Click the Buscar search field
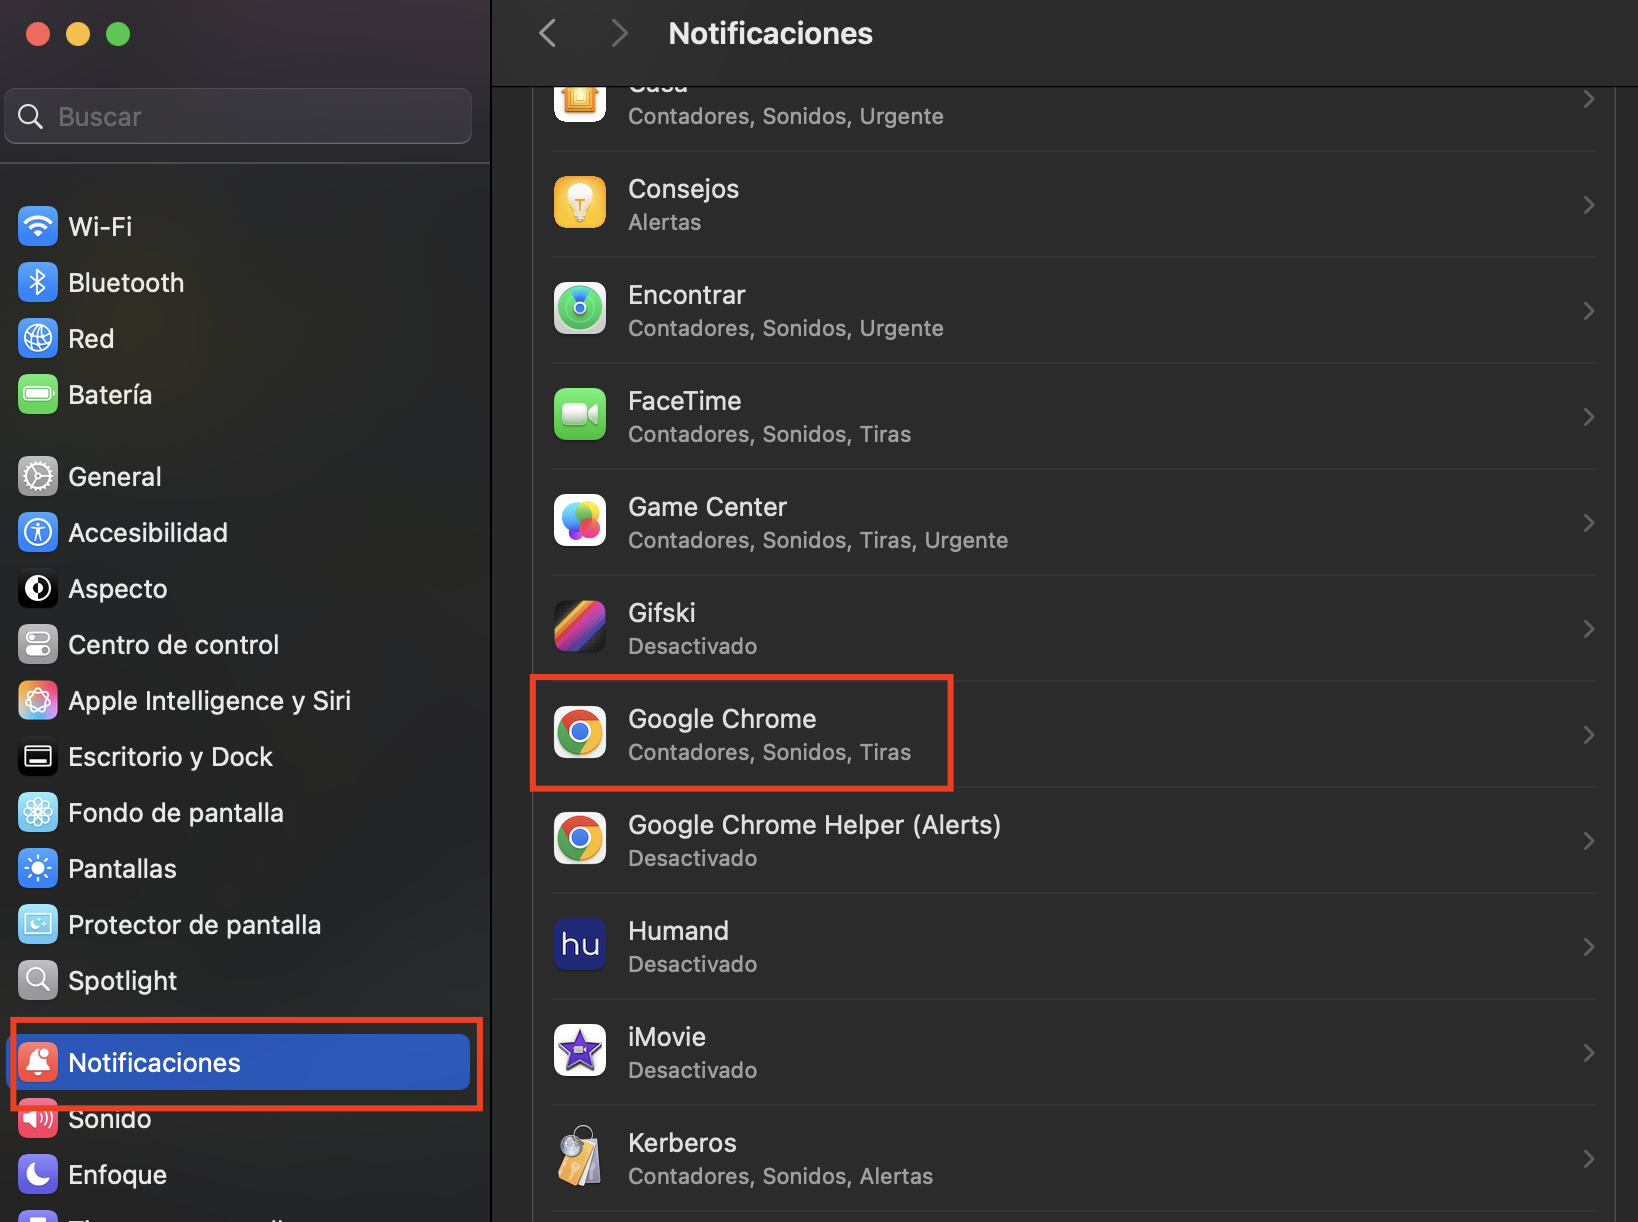This screenshot has height=1222, width=1638. 250,117
